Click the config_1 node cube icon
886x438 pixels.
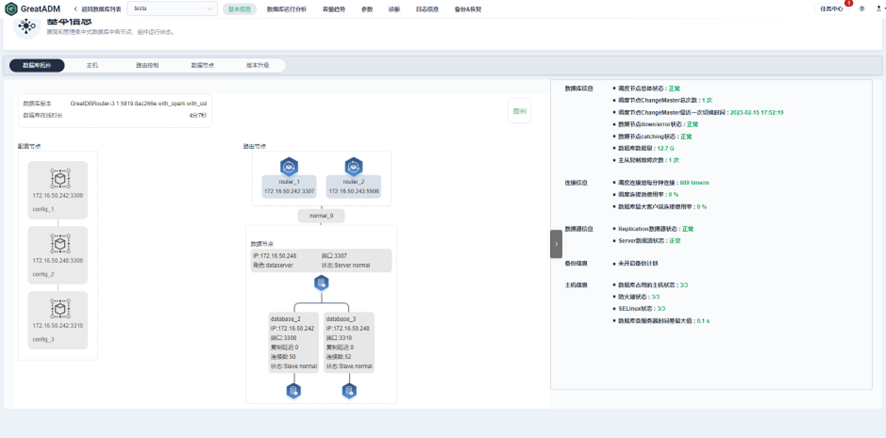59,179
